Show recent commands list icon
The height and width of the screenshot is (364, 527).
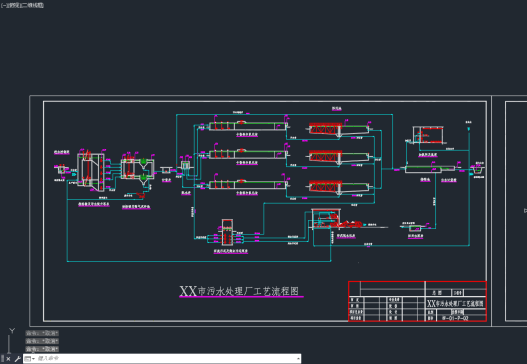(29, 359)
